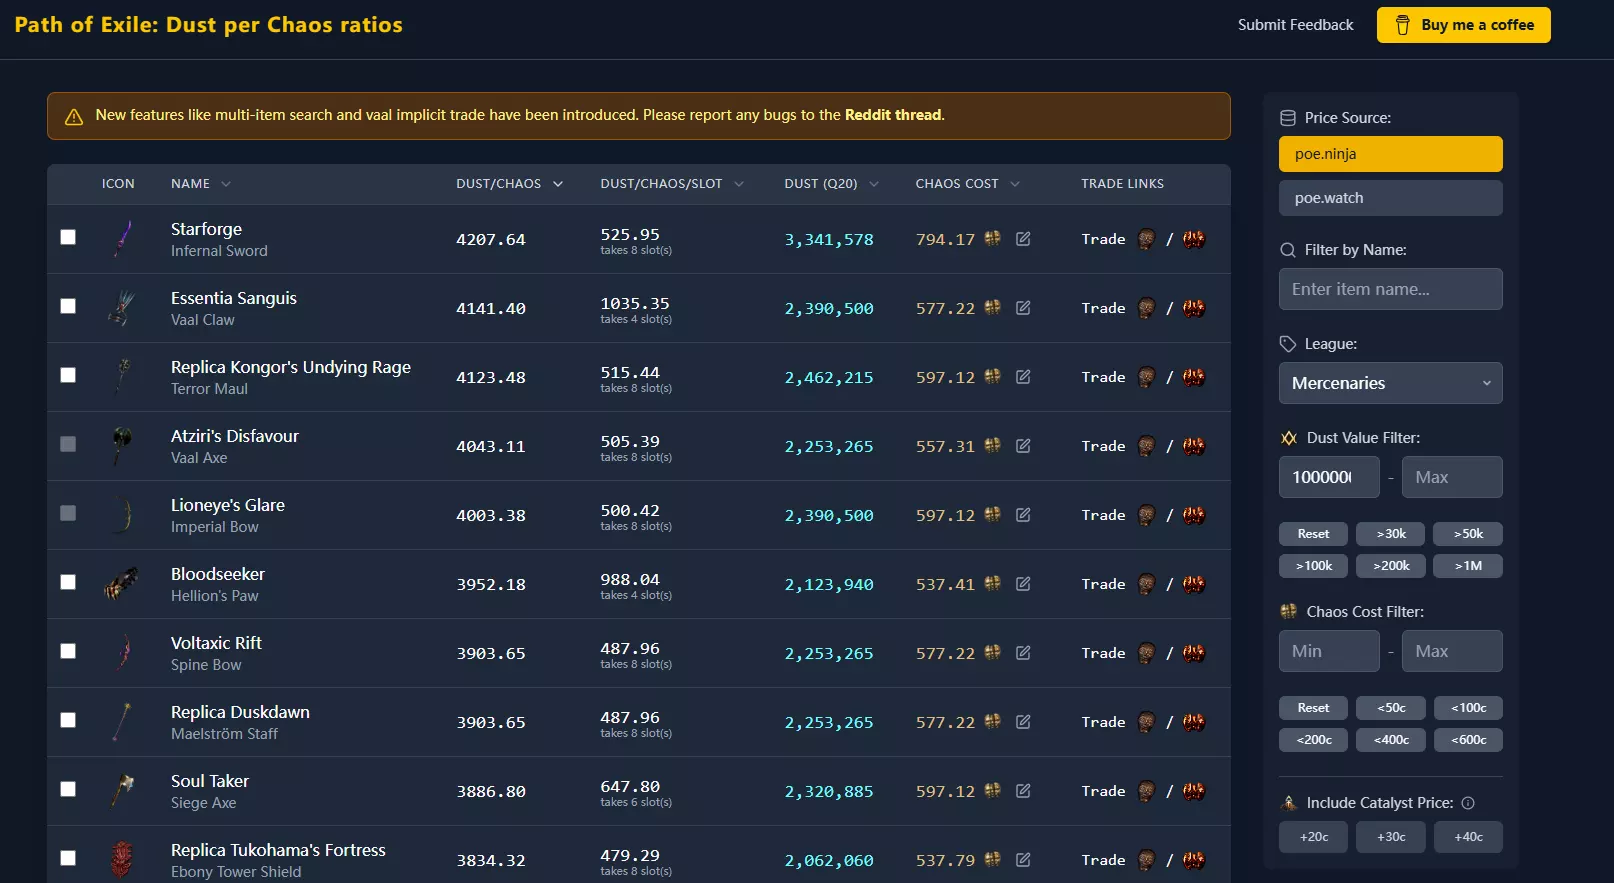The image size is (1614, 883).
Task: Open the first trade icon for Essentia Sanguis
Action: pyautogui.click(x=1146, y=308)
